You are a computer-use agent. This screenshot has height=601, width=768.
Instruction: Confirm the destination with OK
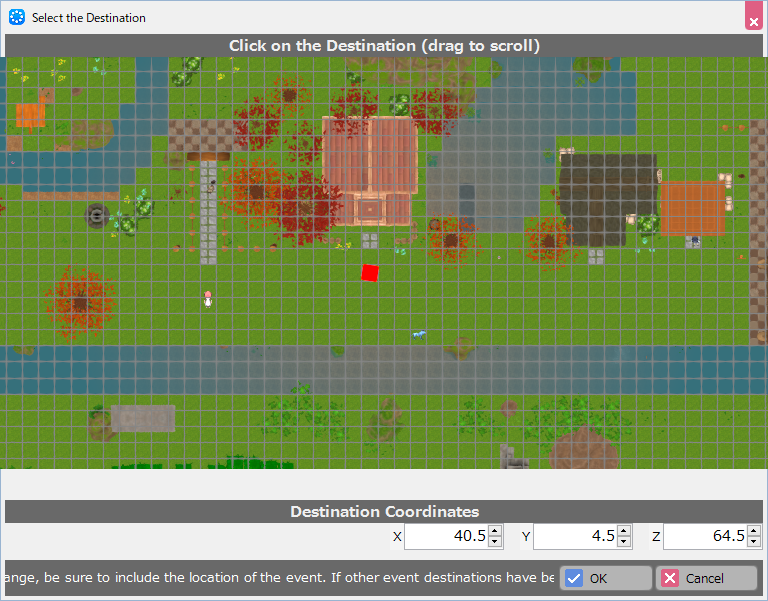605,578
